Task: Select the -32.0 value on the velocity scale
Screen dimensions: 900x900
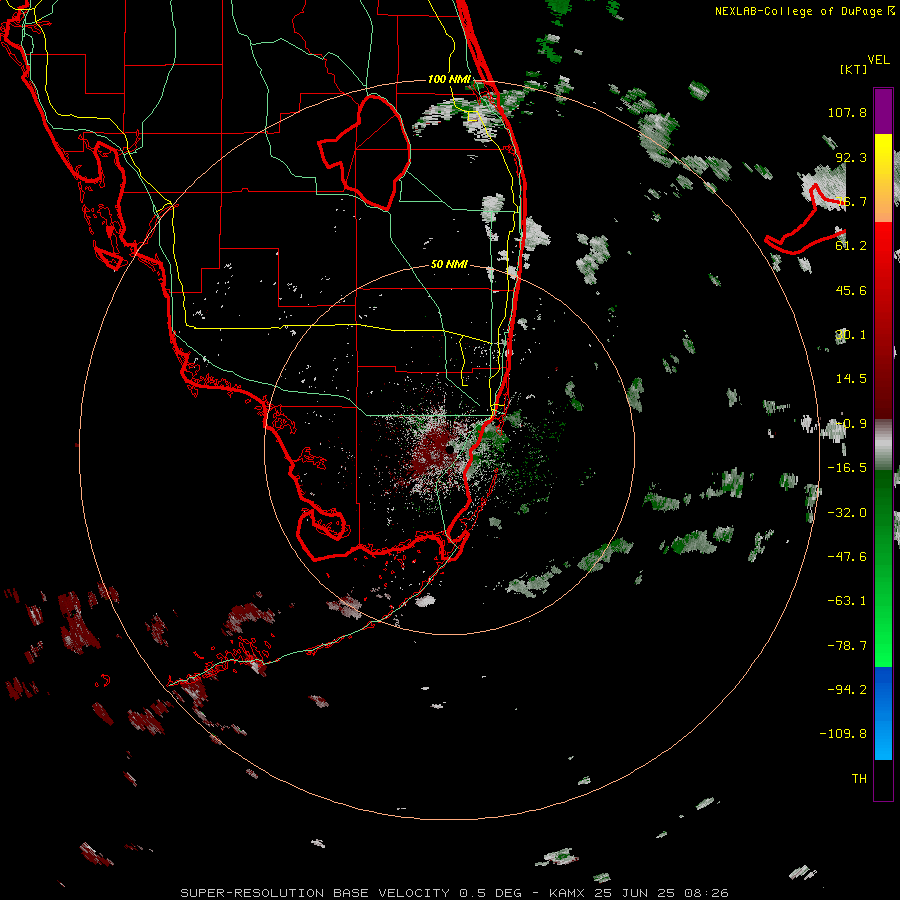Action: coord(847,513)
